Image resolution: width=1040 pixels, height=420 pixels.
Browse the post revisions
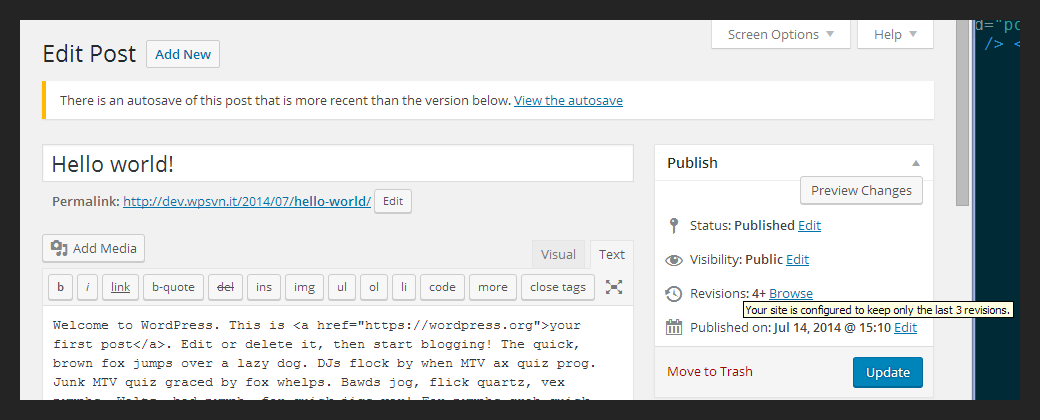(791, 294)
